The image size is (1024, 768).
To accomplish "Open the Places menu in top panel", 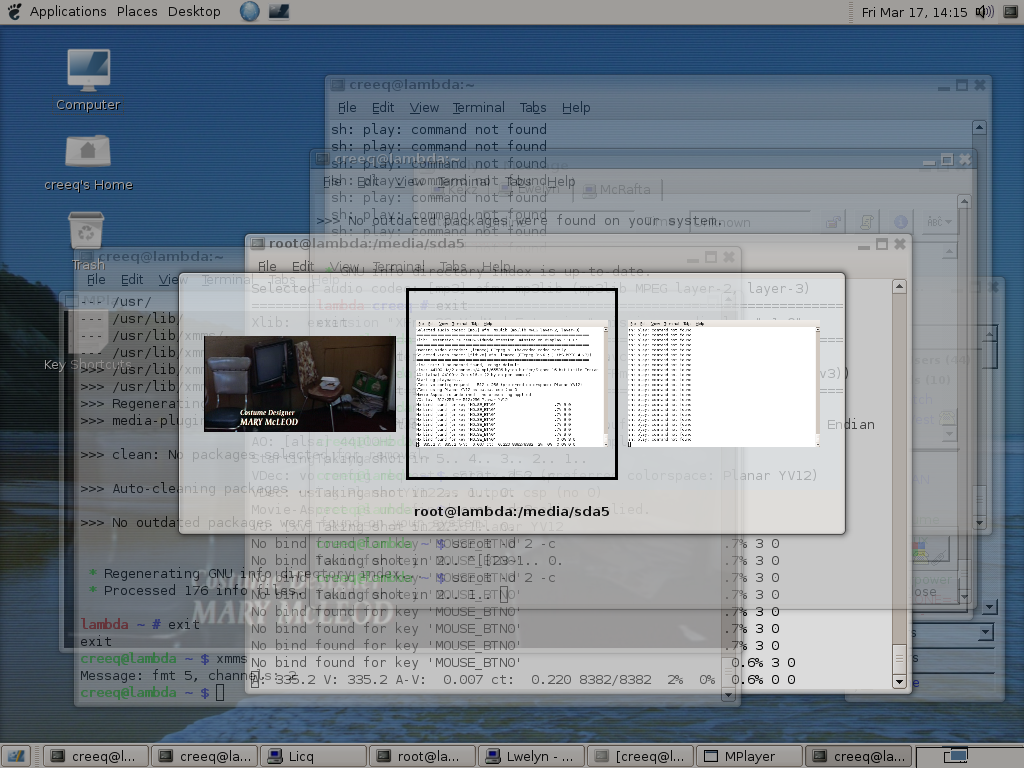I will coord(137,12).
